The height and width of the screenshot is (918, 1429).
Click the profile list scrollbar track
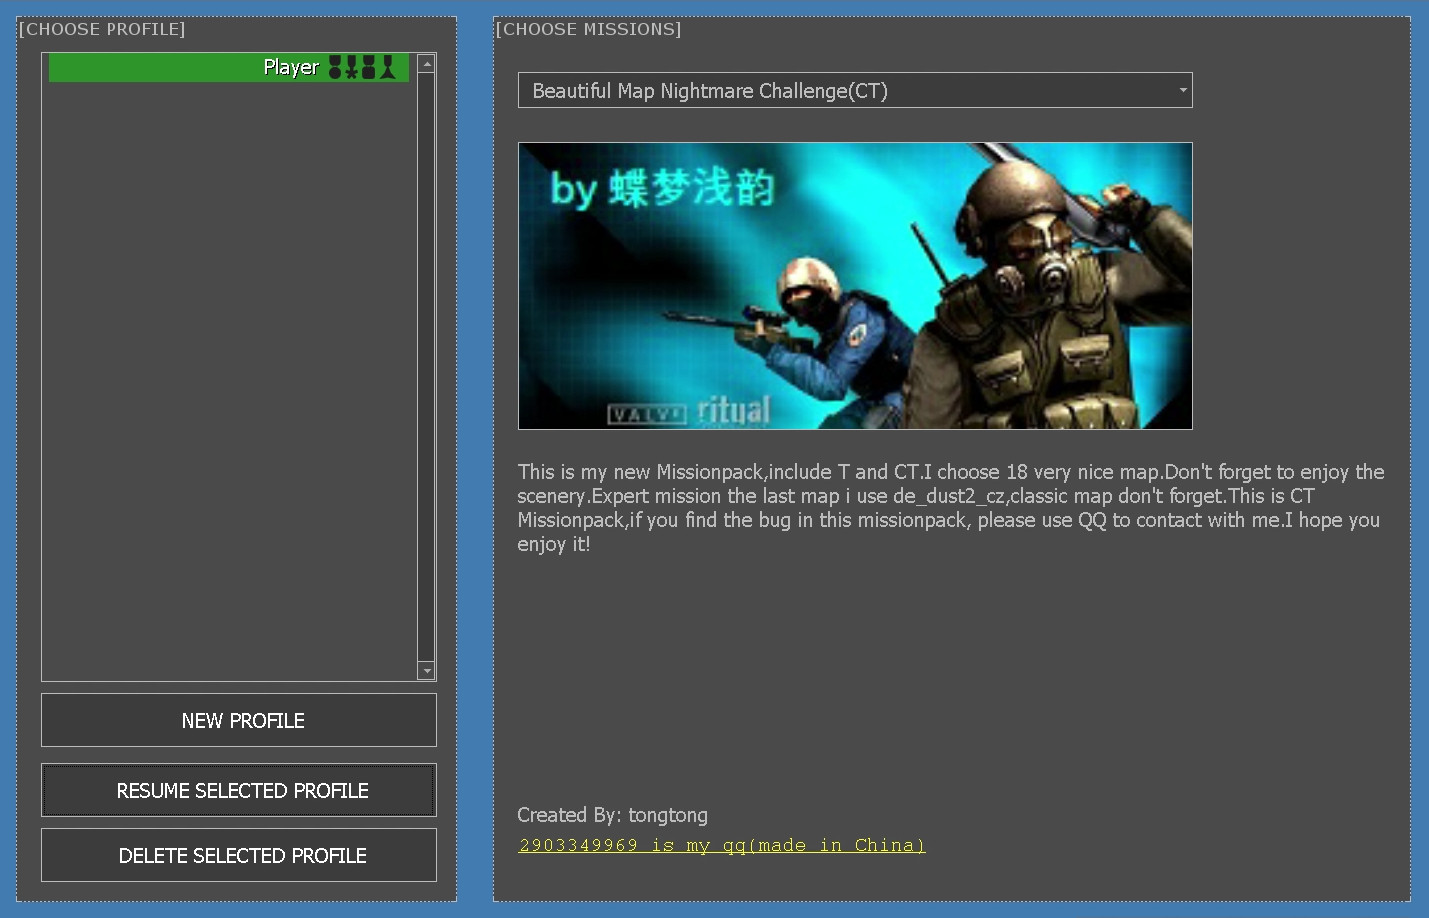pyautogui.click(x=426, y=370)
